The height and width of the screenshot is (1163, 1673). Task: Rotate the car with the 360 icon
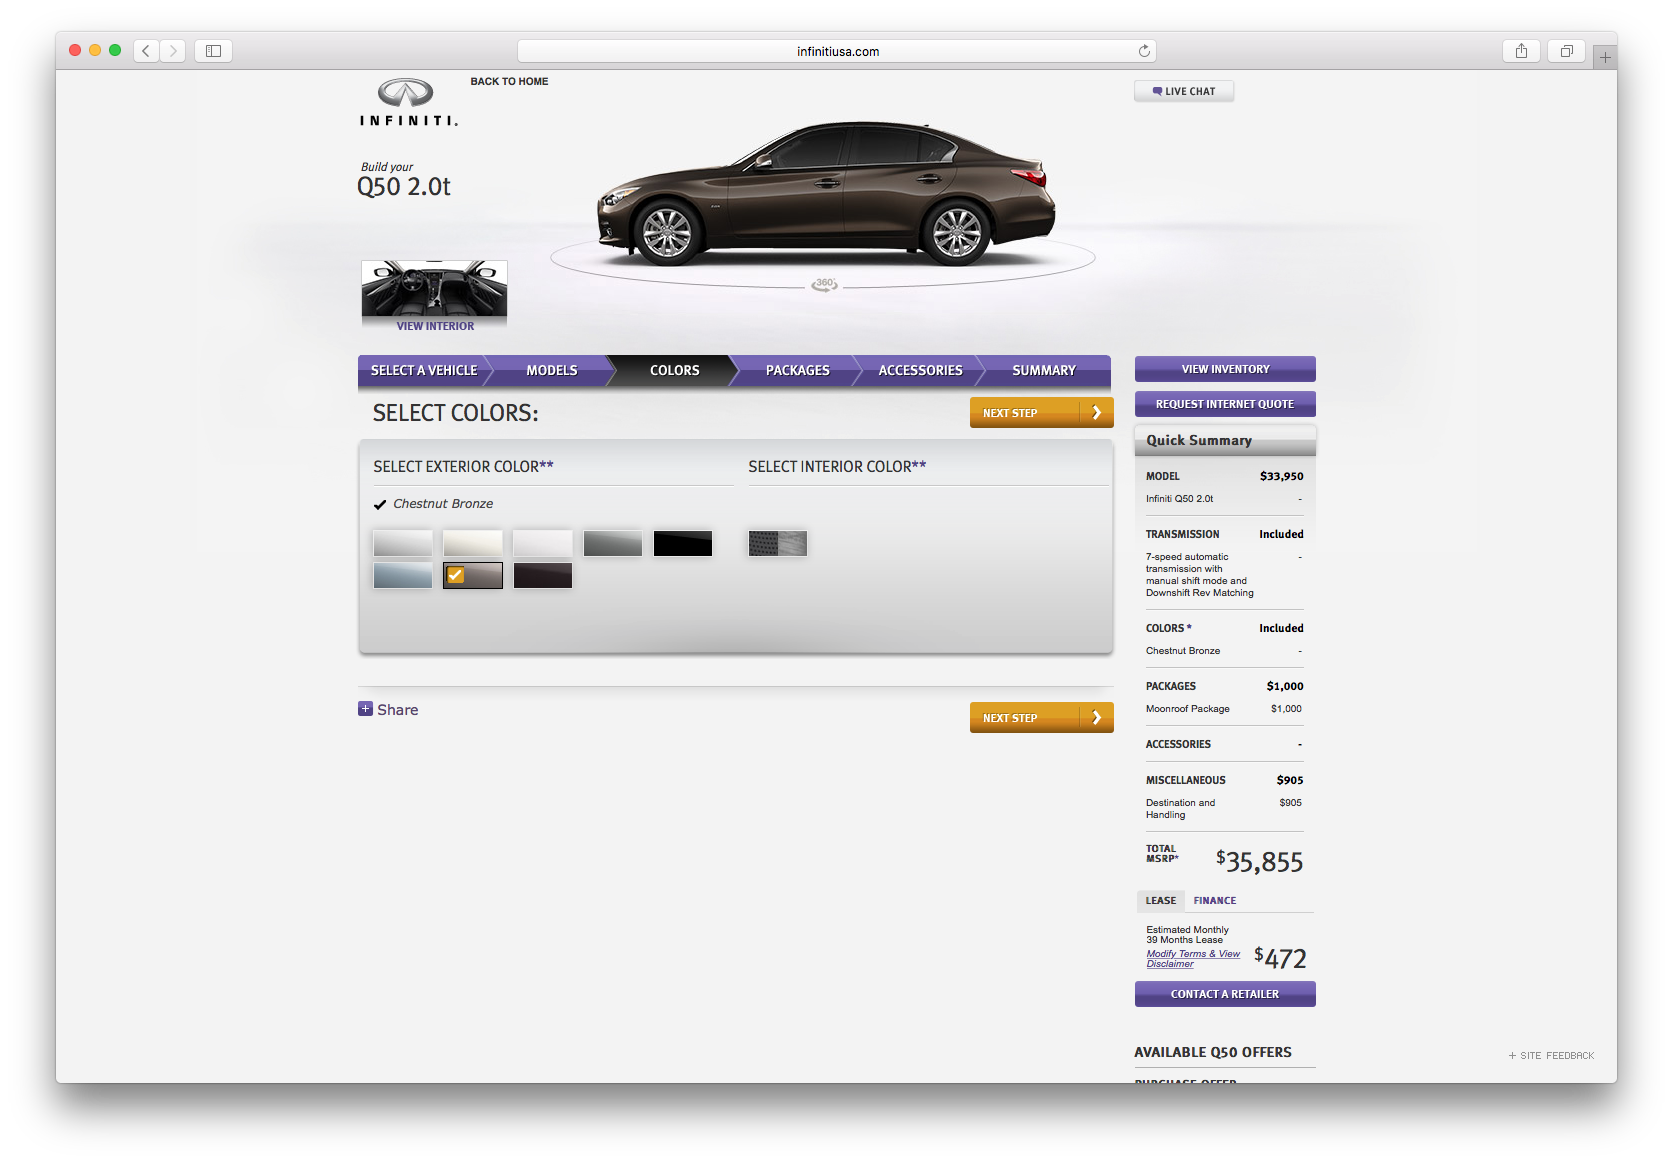coord(825,284)
